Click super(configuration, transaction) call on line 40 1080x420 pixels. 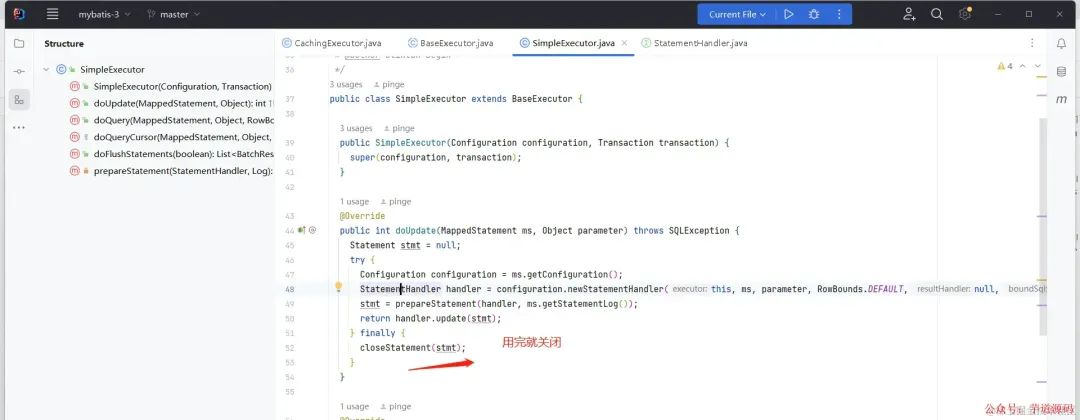tap(433, 157)
